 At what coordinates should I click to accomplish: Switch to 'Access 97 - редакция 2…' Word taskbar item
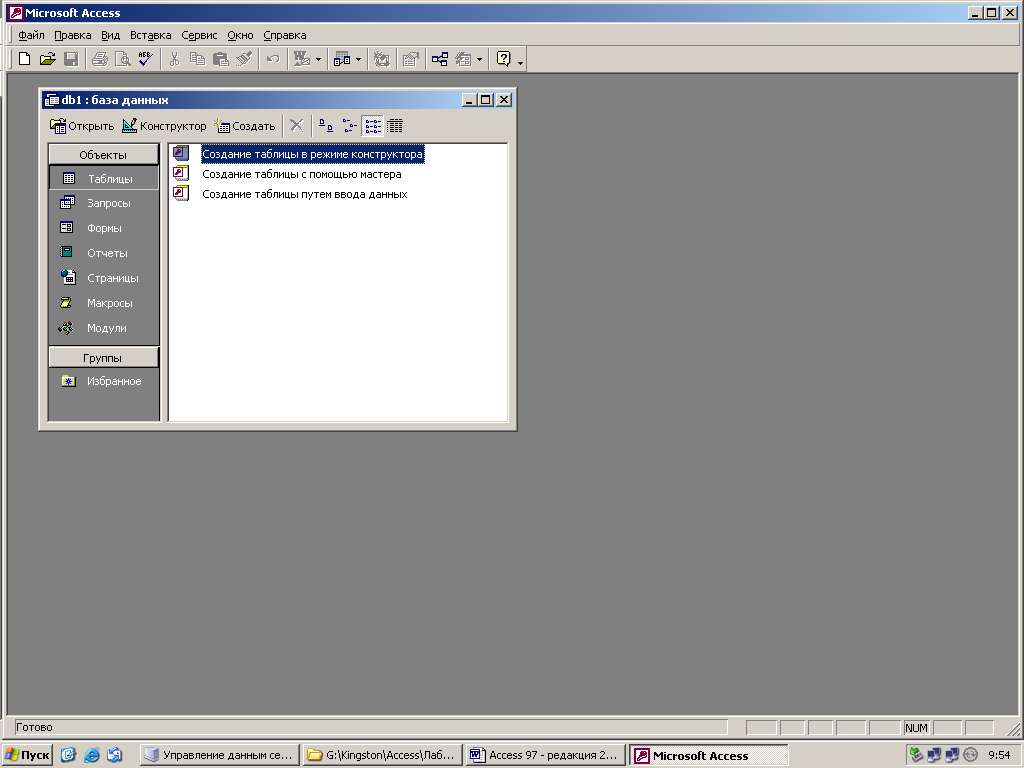pos(546,755)
